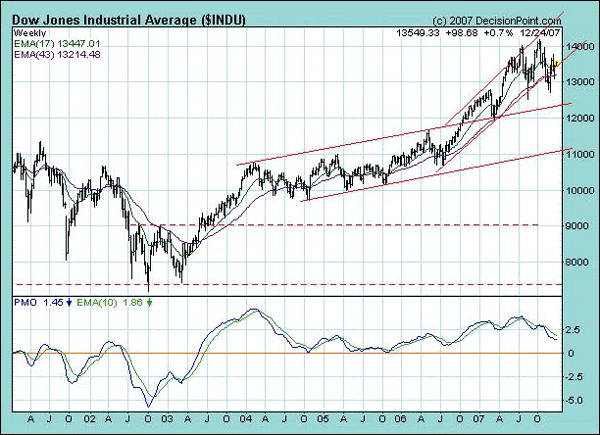Select the EMA(43) 13214.48 legend entry
This screenshot has height=435, width=600.
(x=57, y=55)
